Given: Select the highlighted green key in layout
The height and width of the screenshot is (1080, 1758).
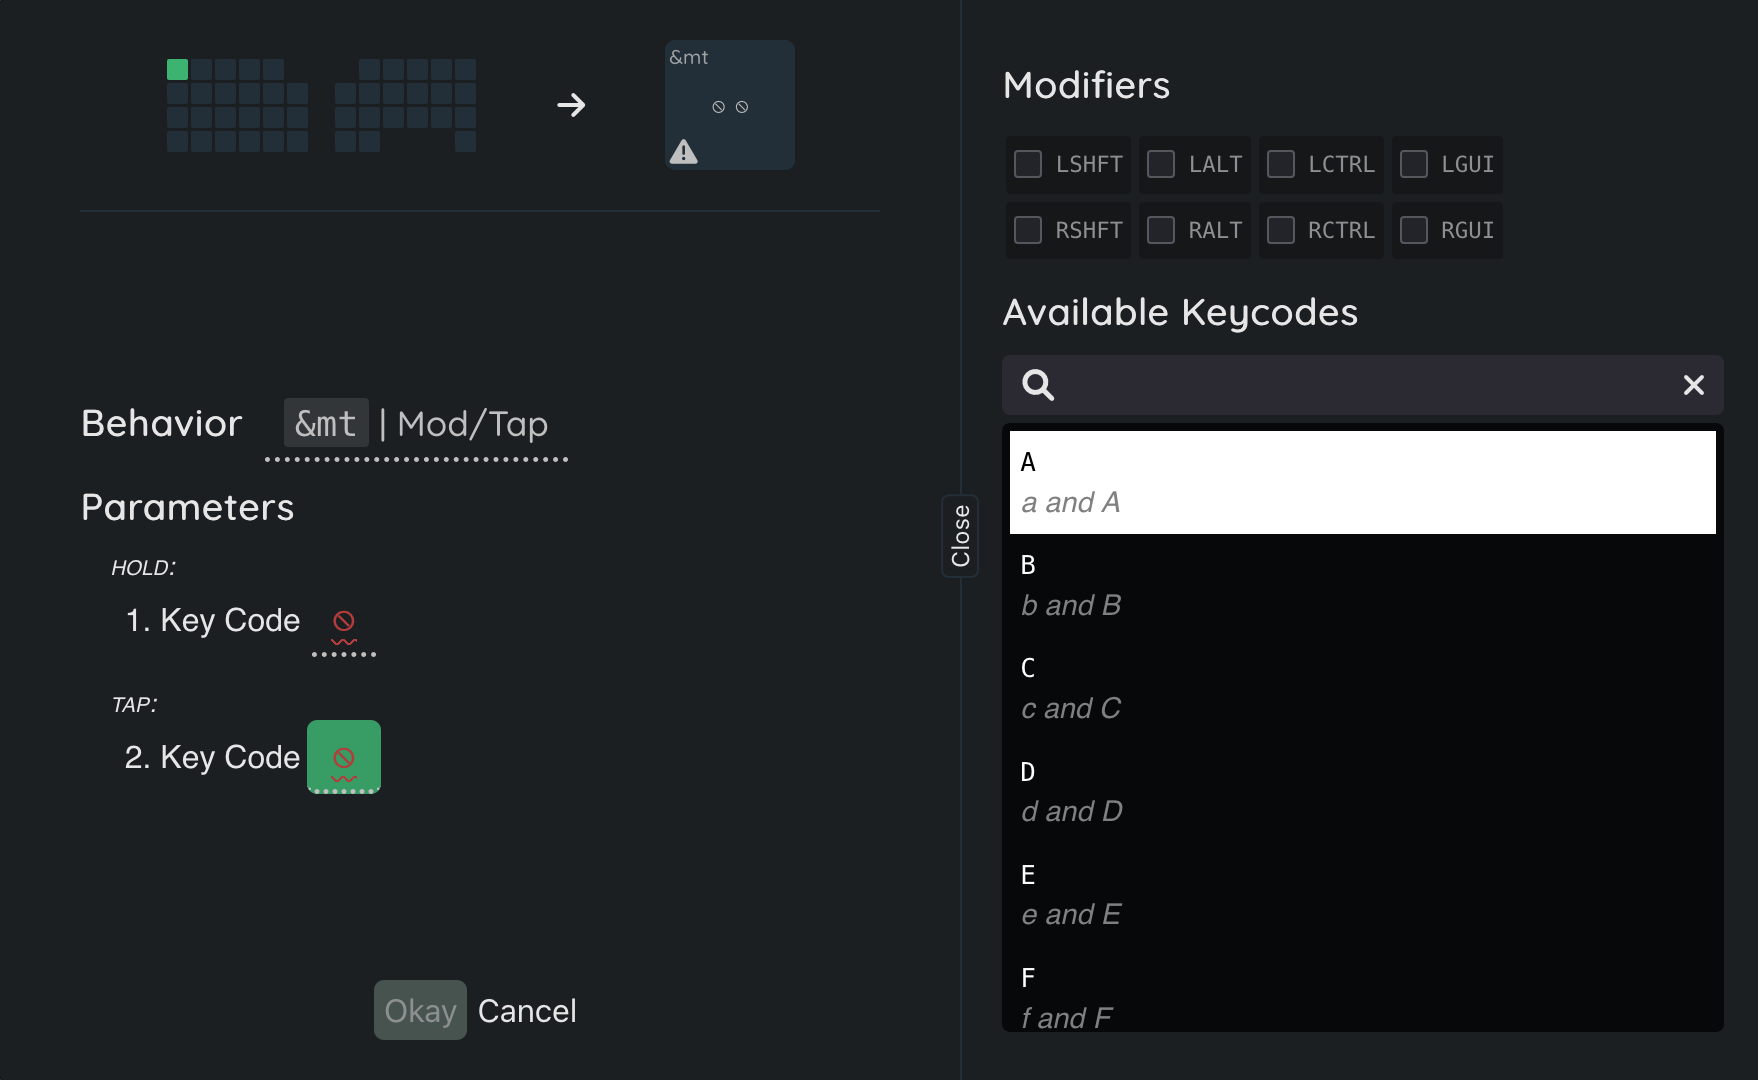Looking at the screenshot, I should point(178,70).
